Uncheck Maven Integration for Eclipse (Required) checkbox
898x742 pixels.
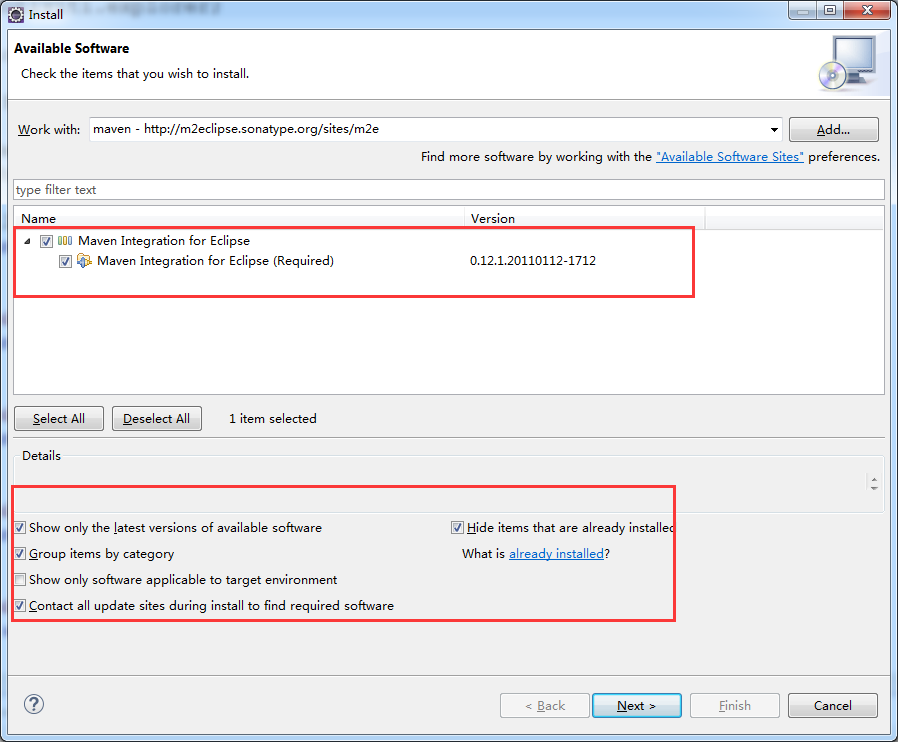(x=65, y=262)
